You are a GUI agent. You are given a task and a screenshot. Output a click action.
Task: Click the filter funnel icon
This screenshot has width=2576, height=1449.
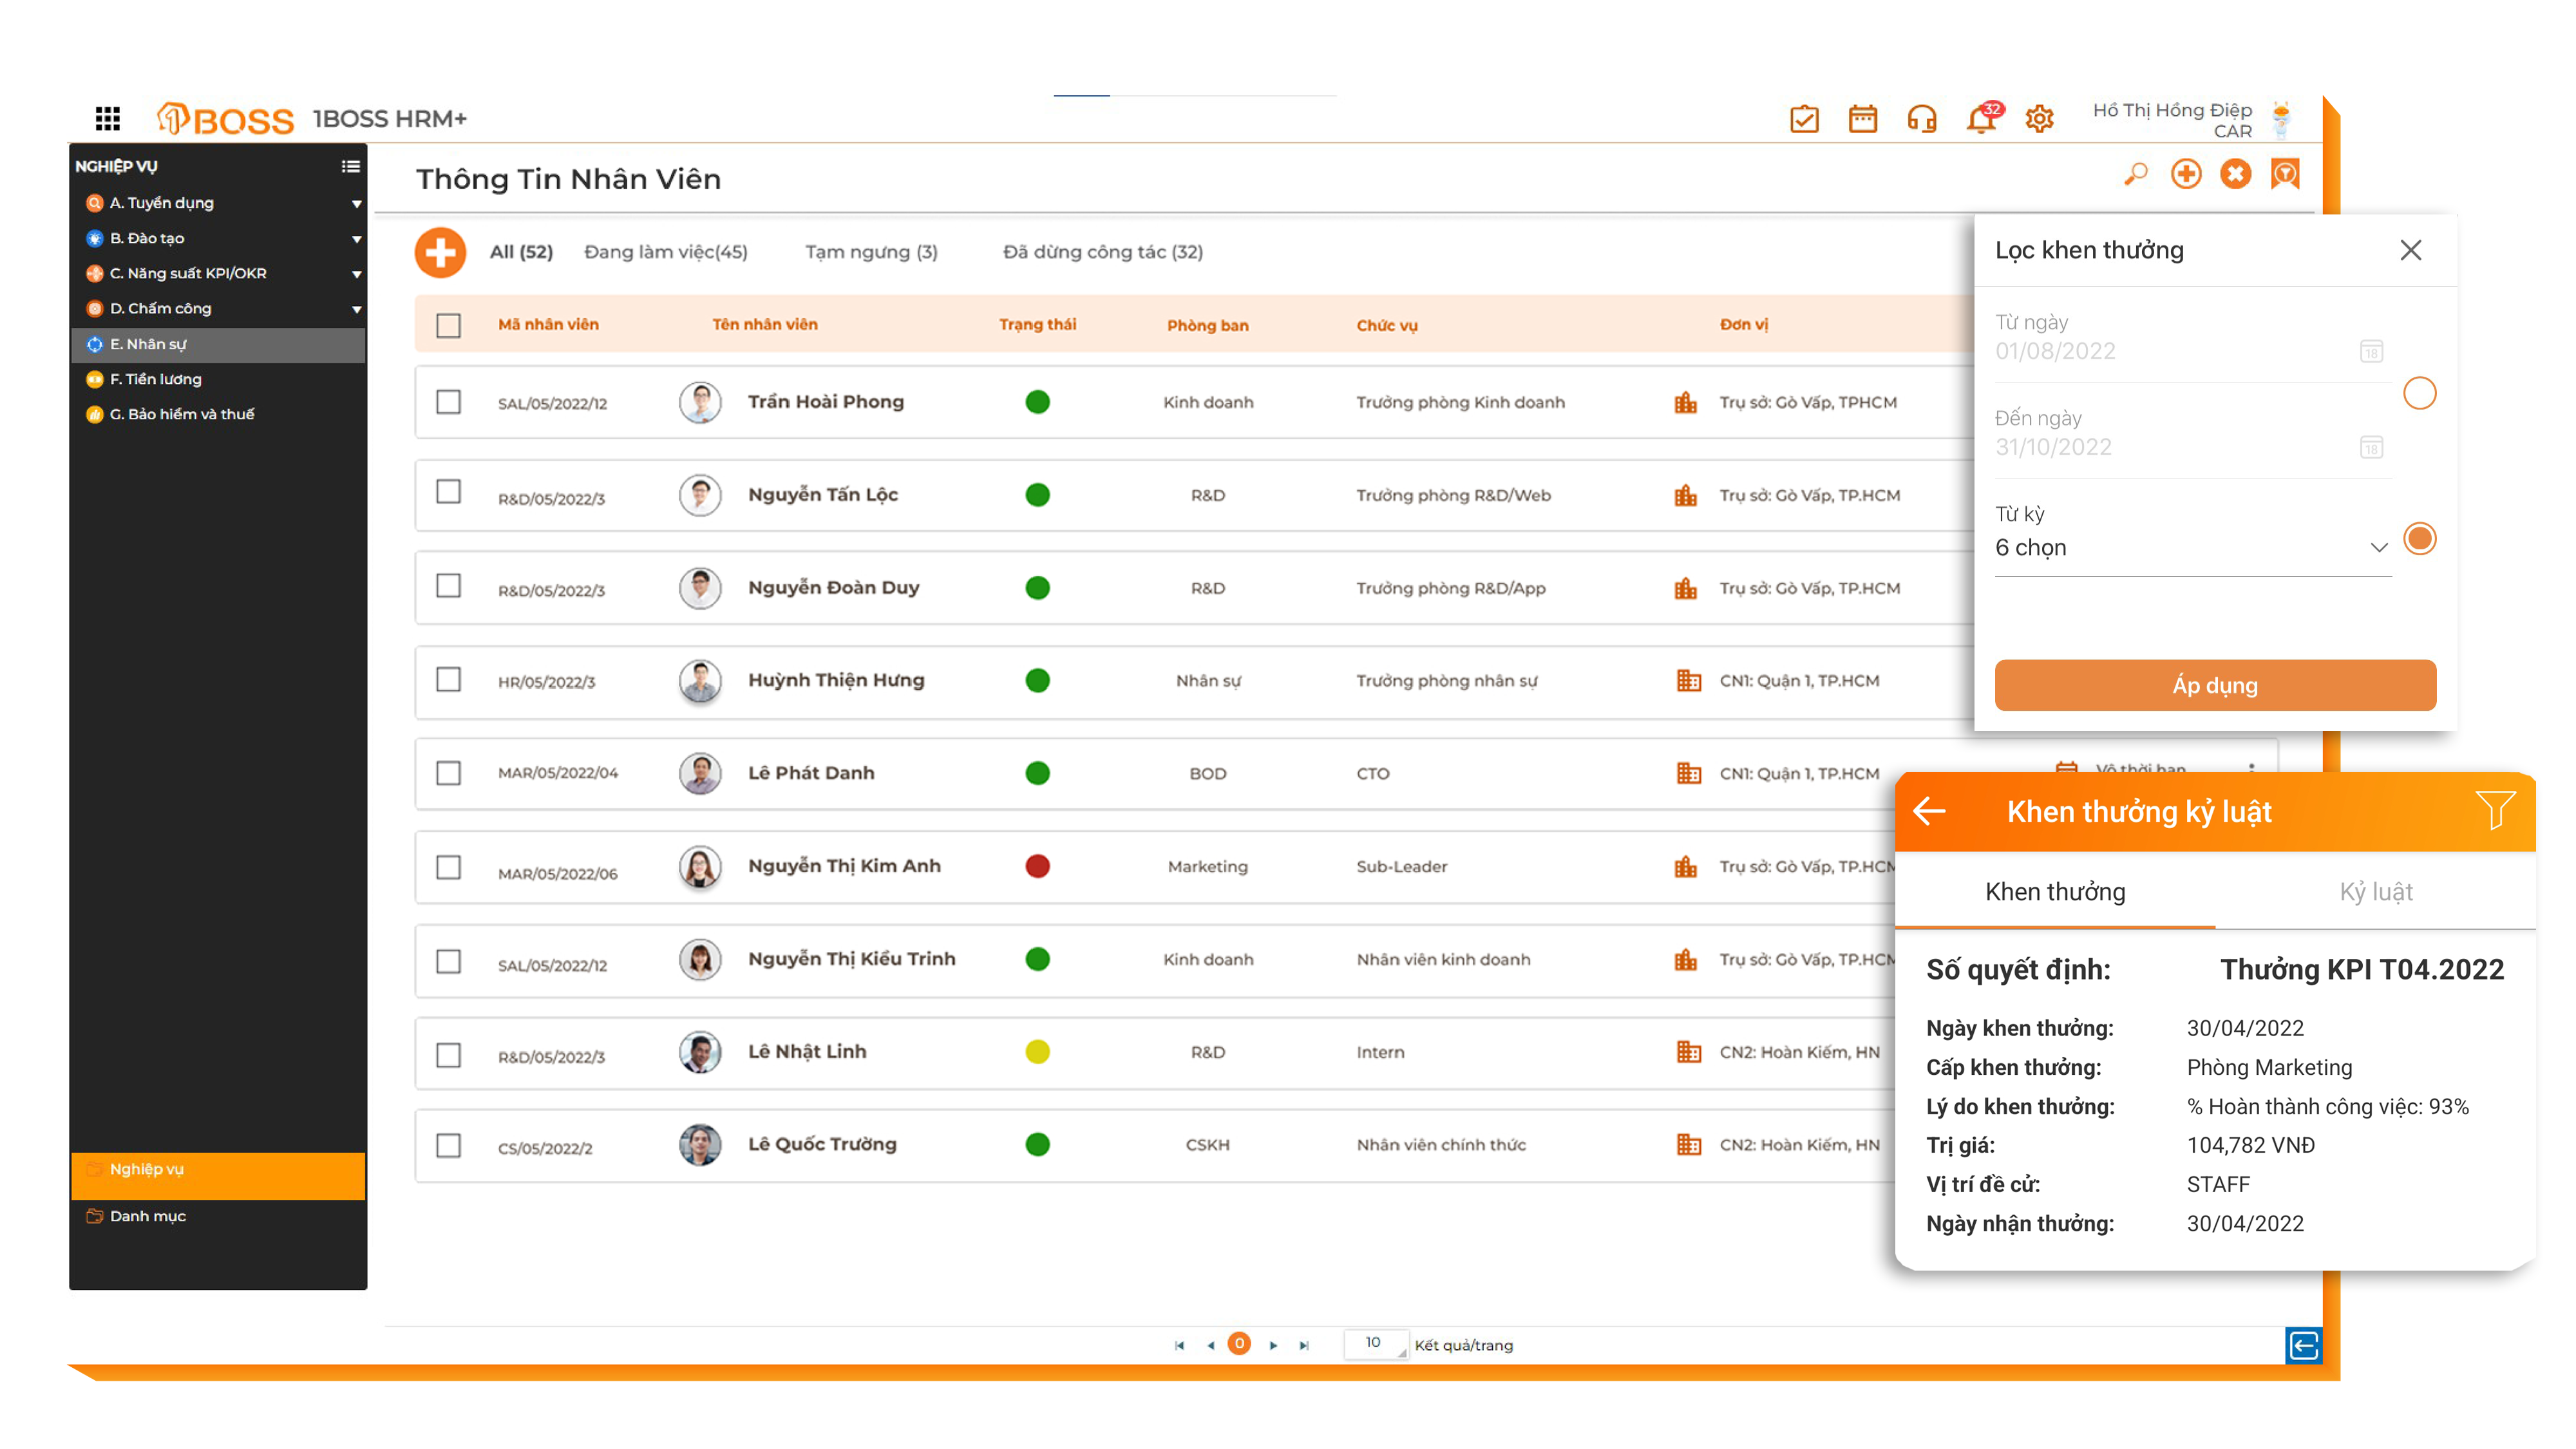[x=2495, y=810]
